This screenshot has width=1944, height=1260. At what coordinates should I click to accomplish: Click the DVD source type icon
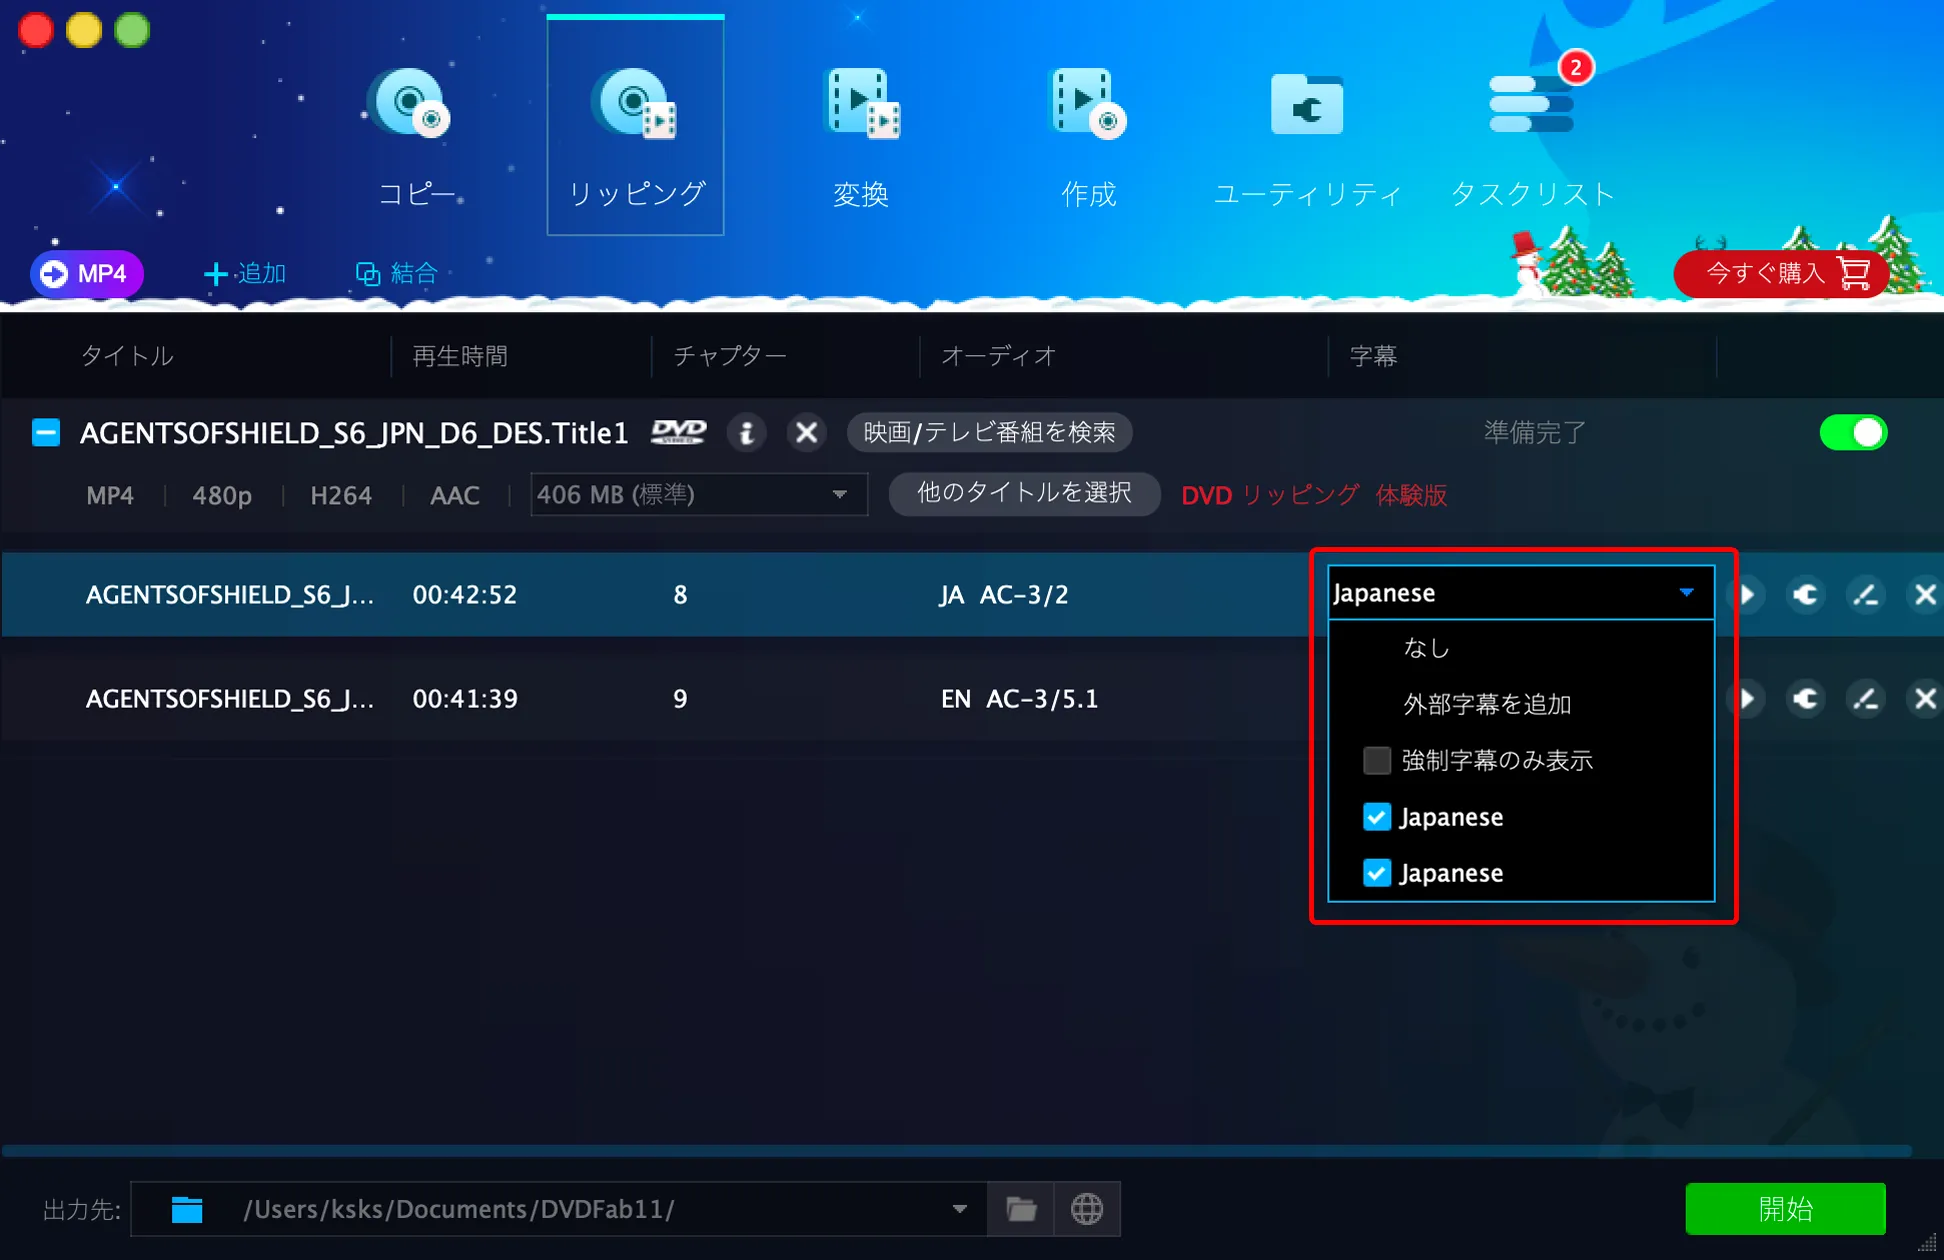click(x=679, y=432)
